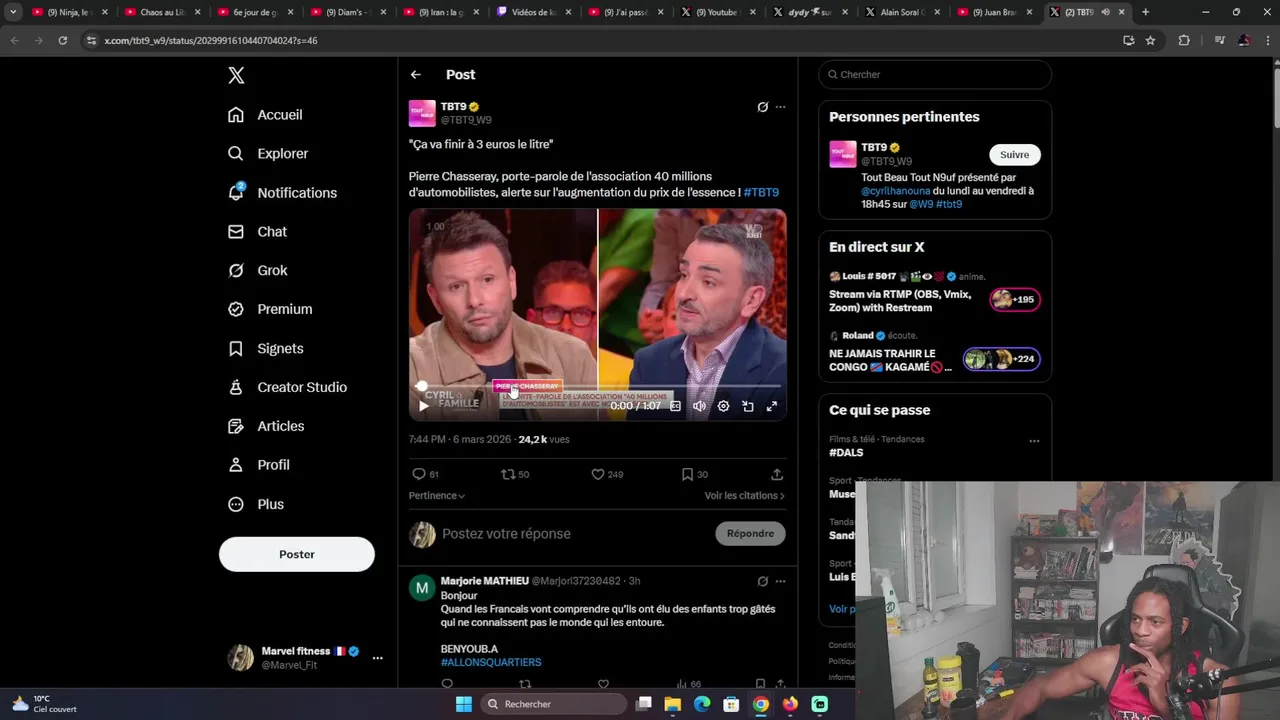Click Grok icon on Marjorie's reply
The image size is (1280, 720).
762,581
